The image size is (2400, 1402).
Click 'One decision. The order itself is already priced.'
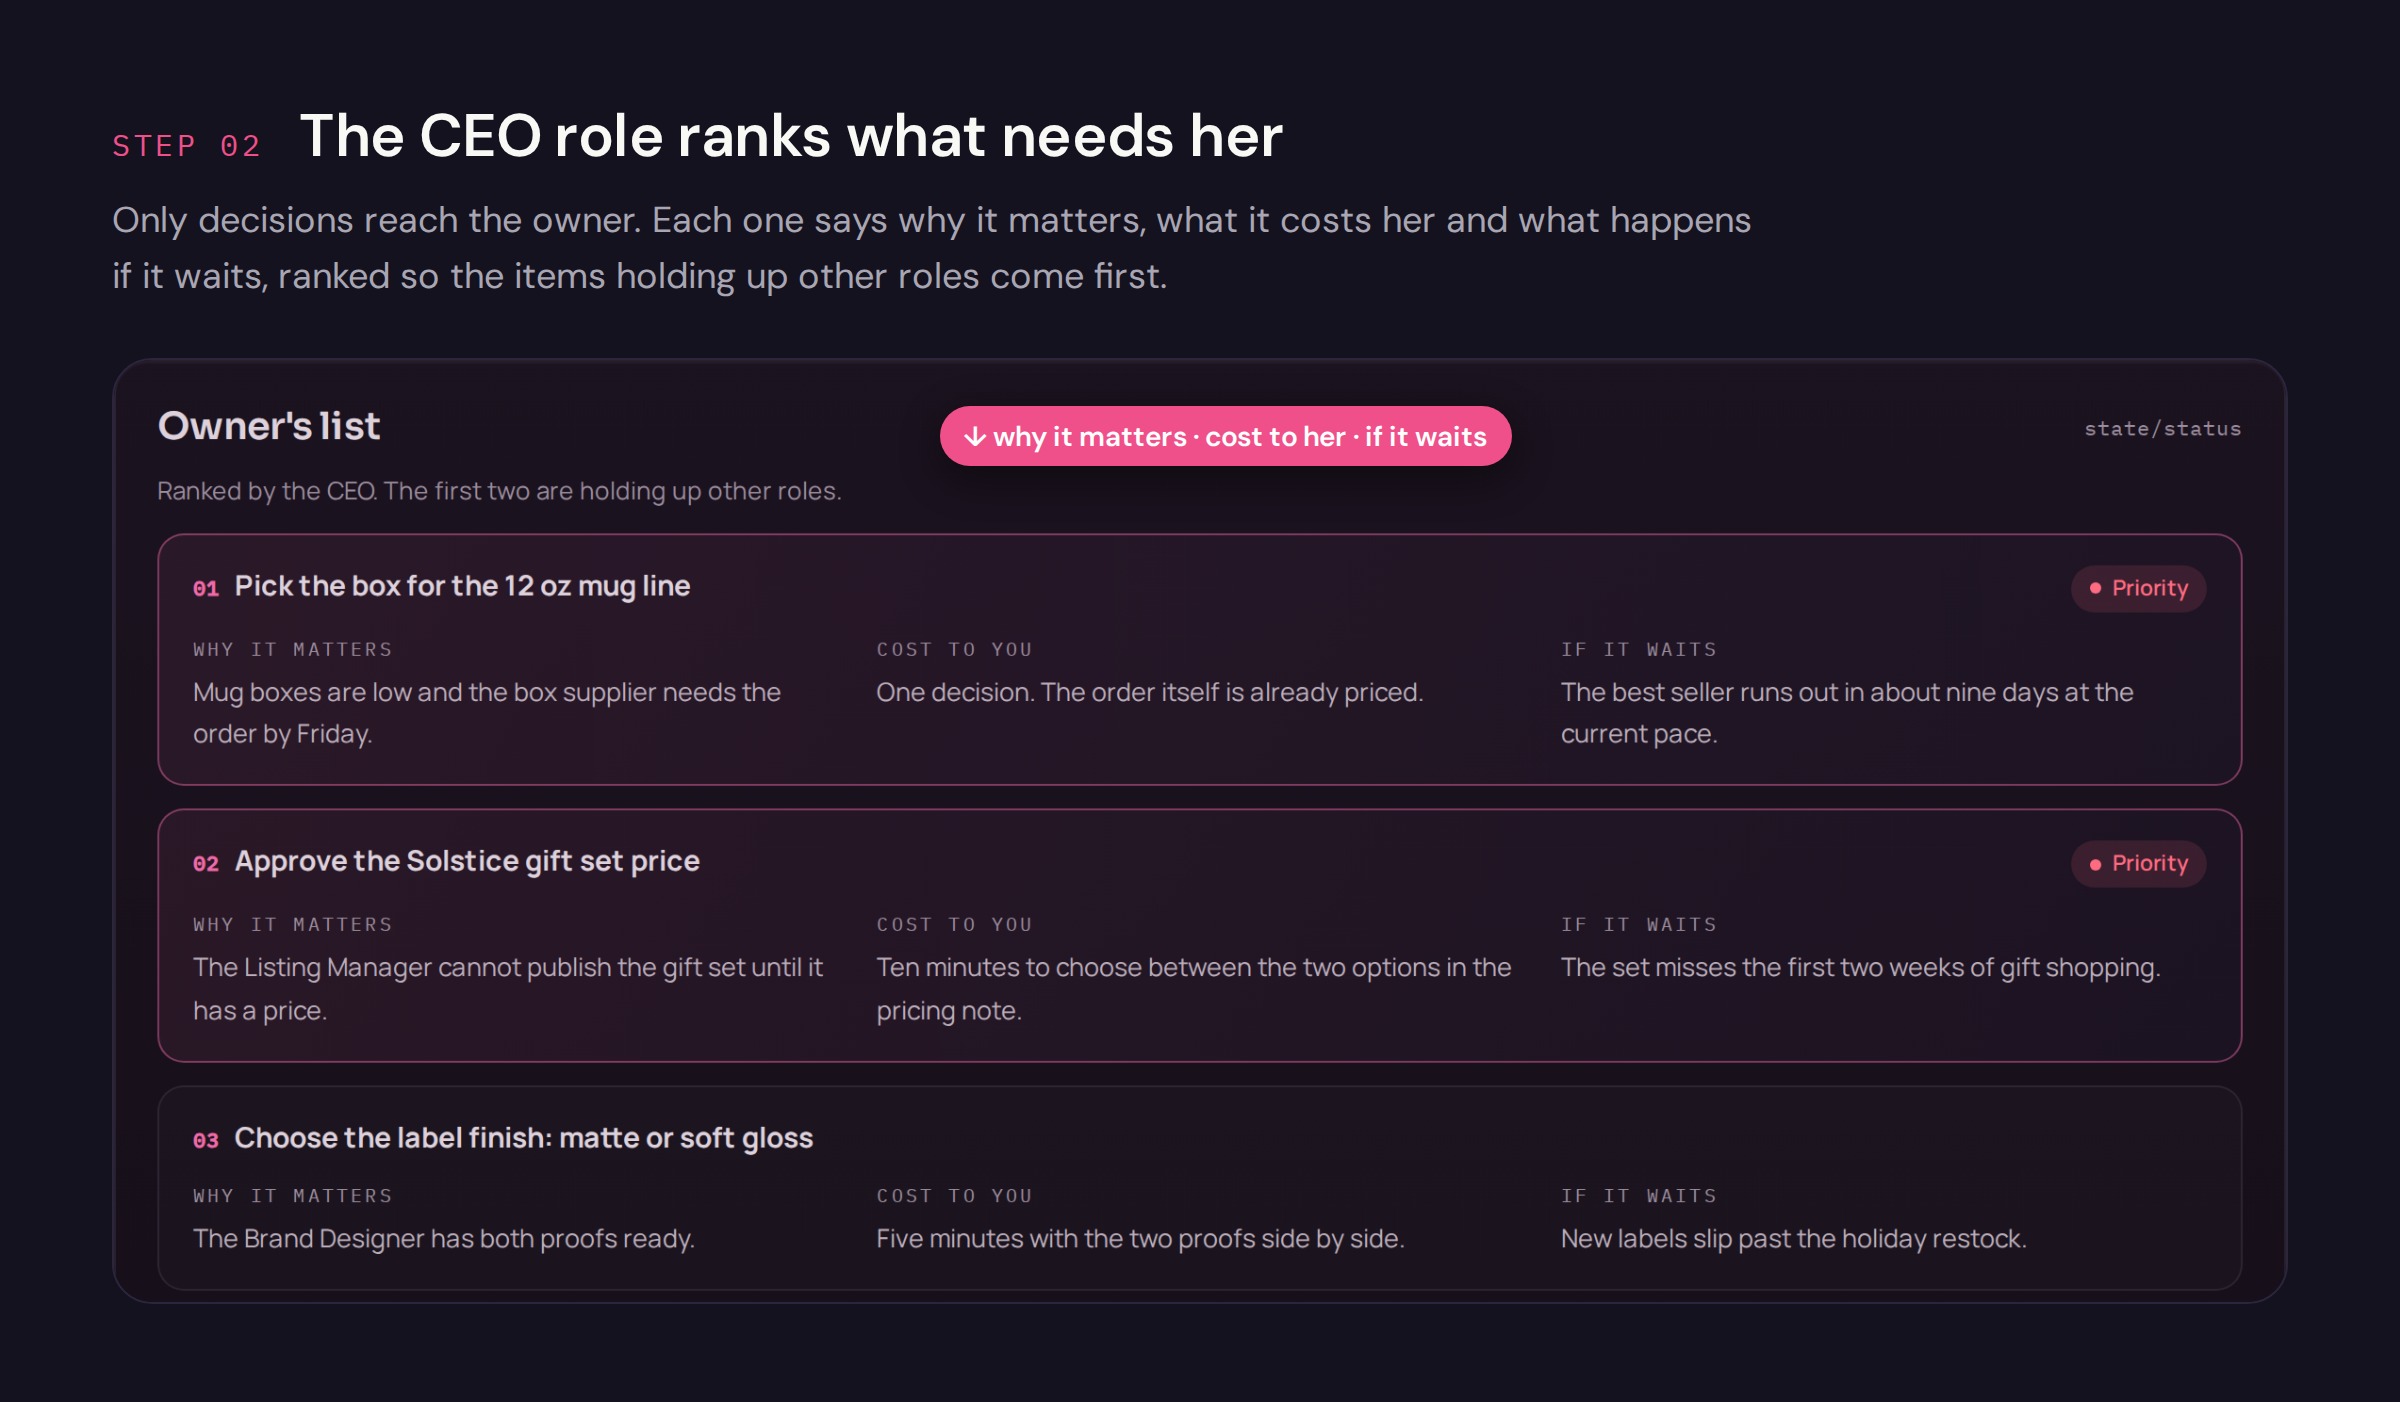coord(1149,692)
